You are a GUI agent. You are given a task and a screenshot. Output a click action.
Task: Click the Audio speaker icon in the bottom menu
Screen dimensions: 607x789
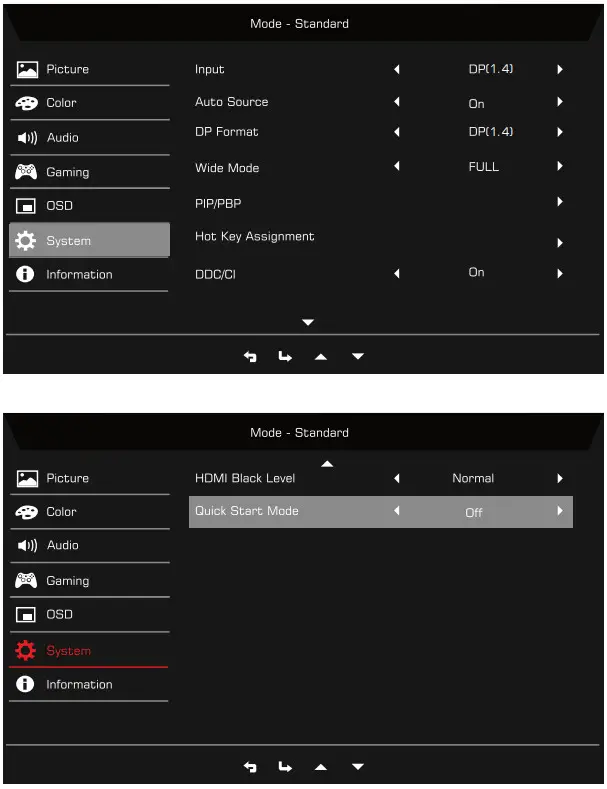click(x=27, y=545)
